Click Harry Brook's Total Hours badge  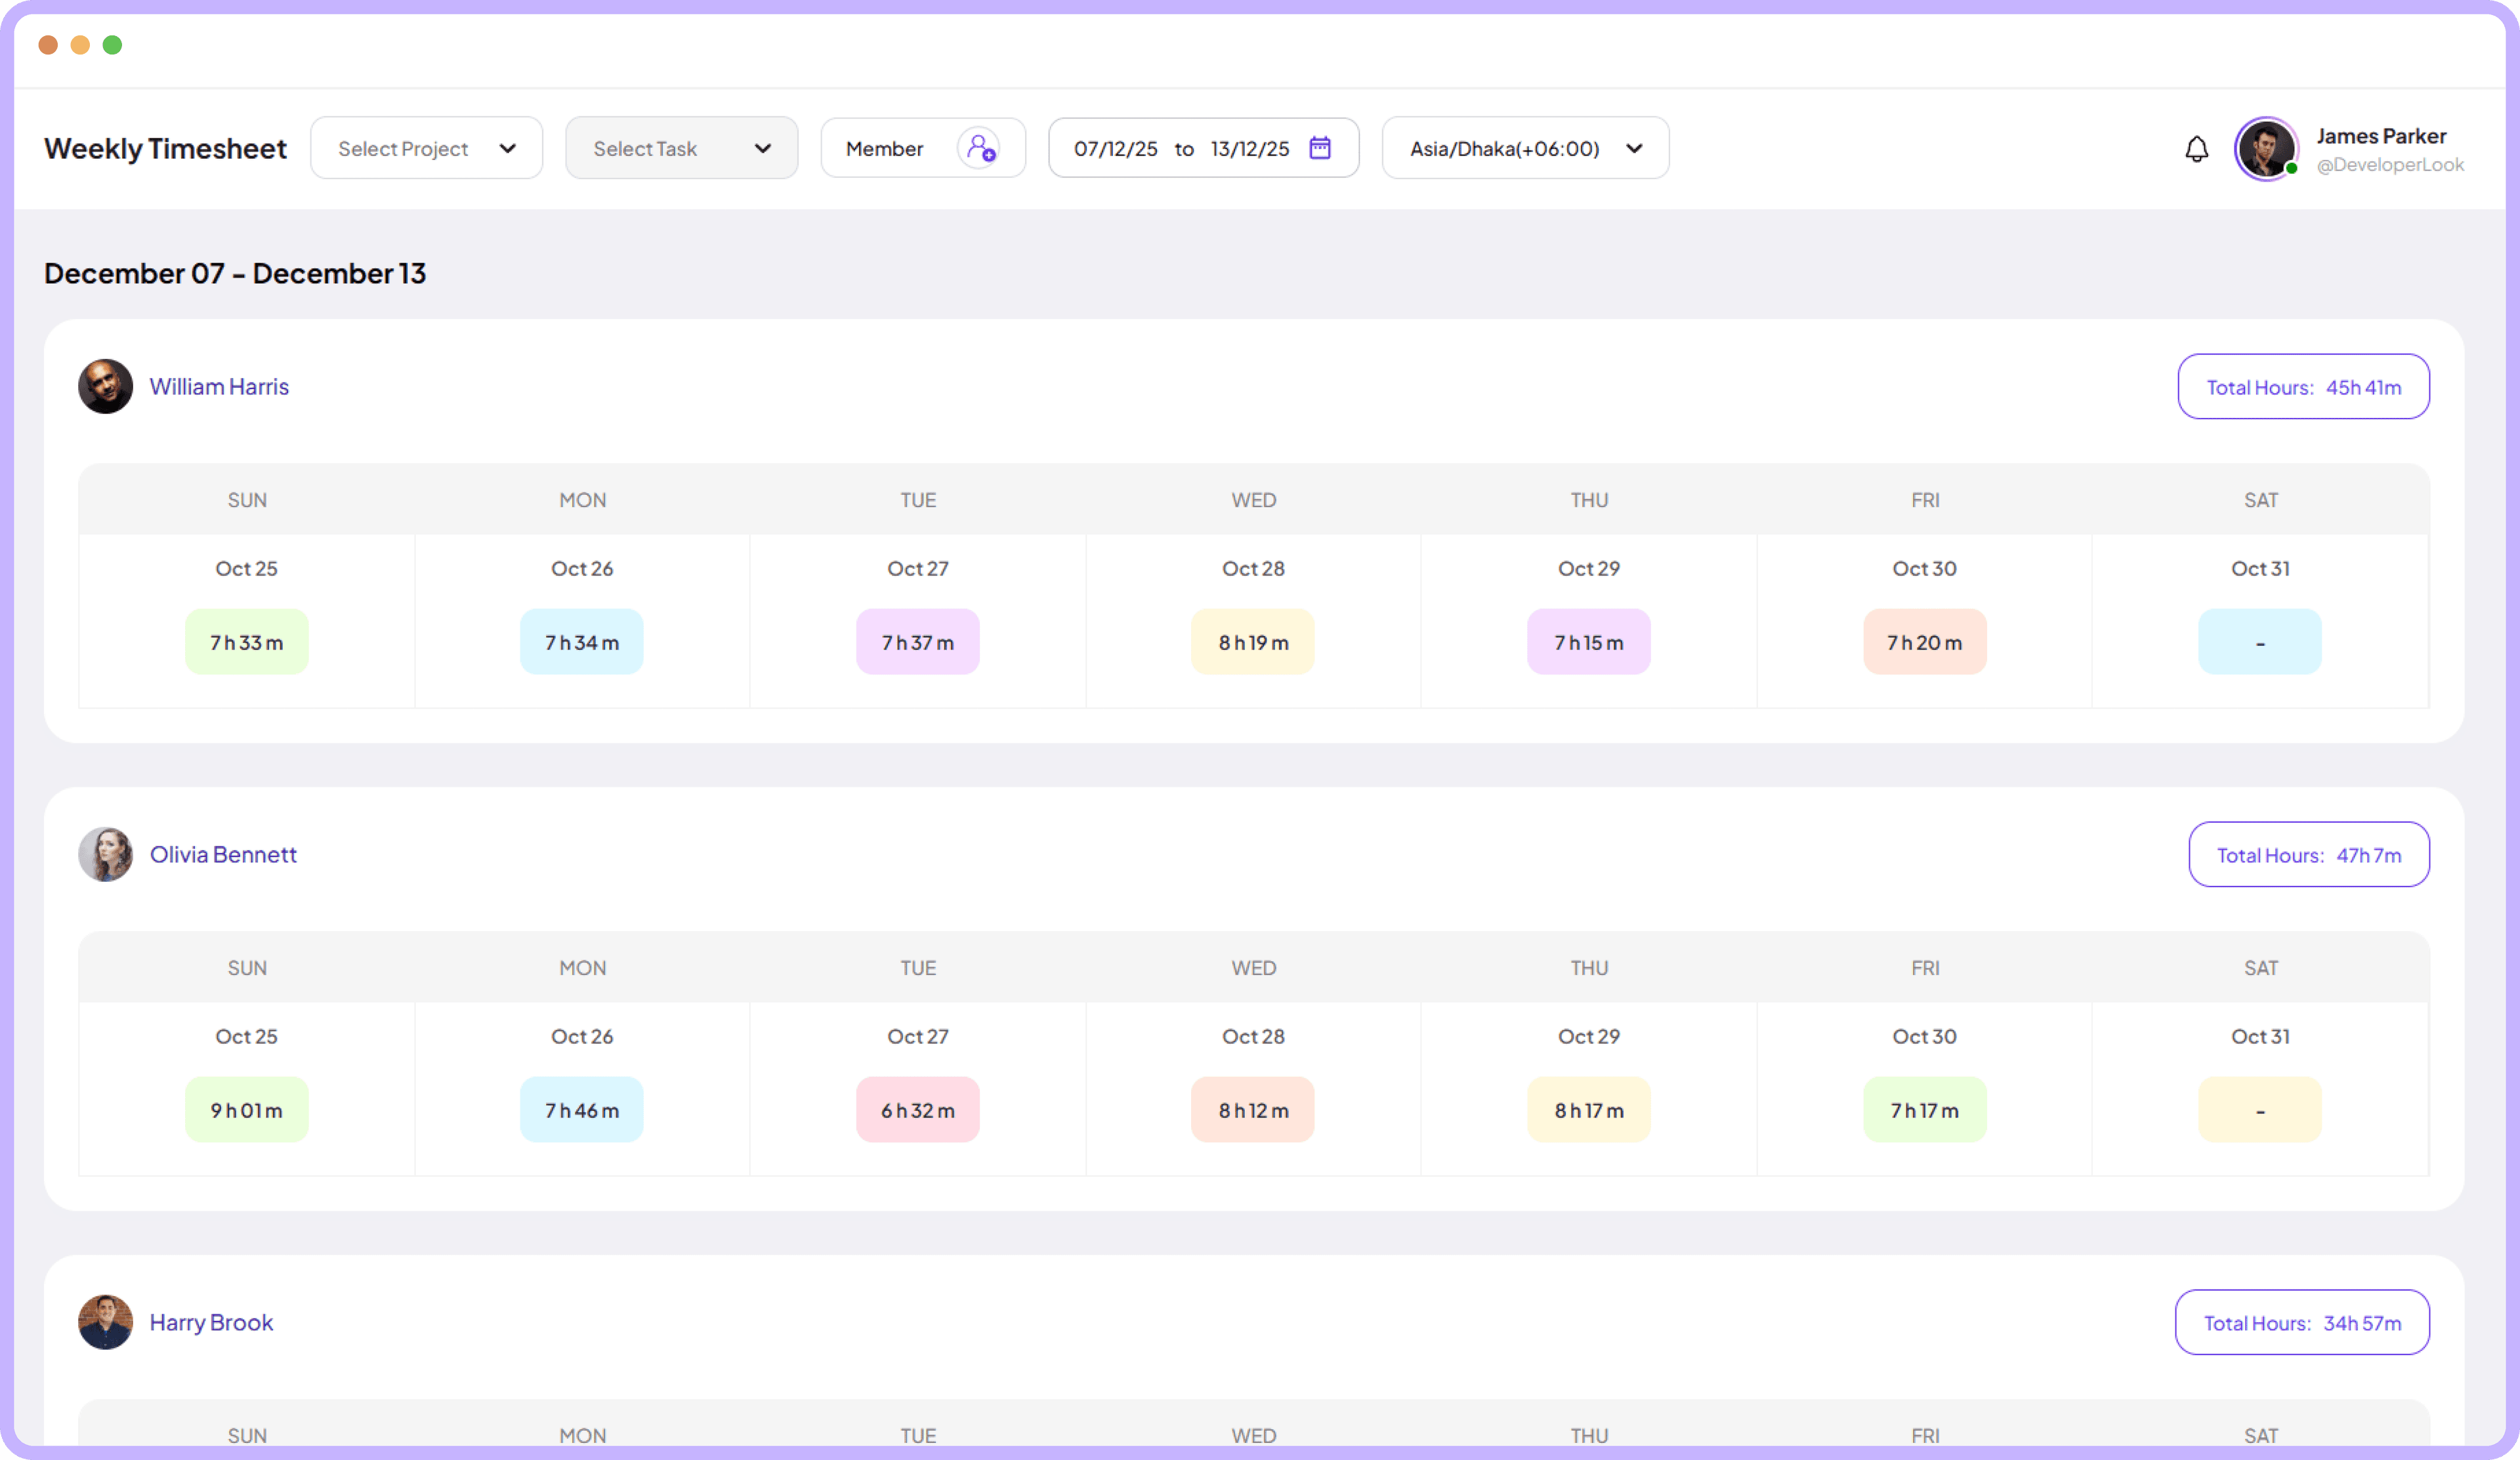[x=2302, y=1322]
